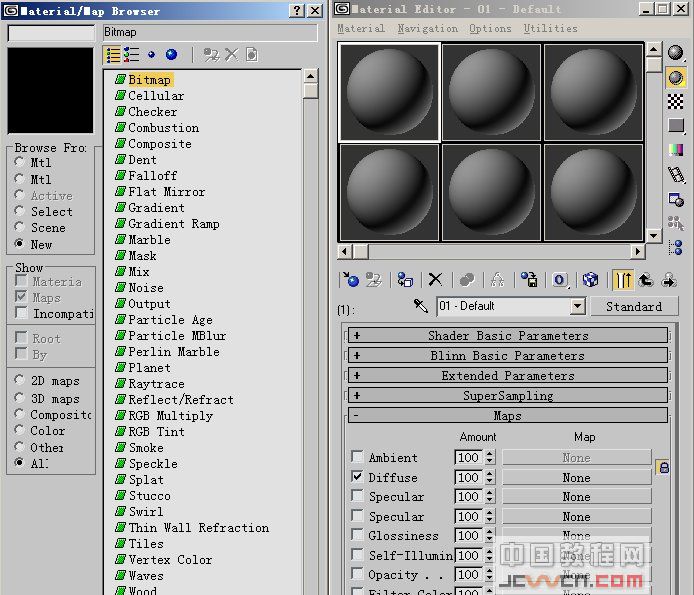The image size is (694, 595).
Task: Click Put Material to Scene icon
Action: (374, 280)
